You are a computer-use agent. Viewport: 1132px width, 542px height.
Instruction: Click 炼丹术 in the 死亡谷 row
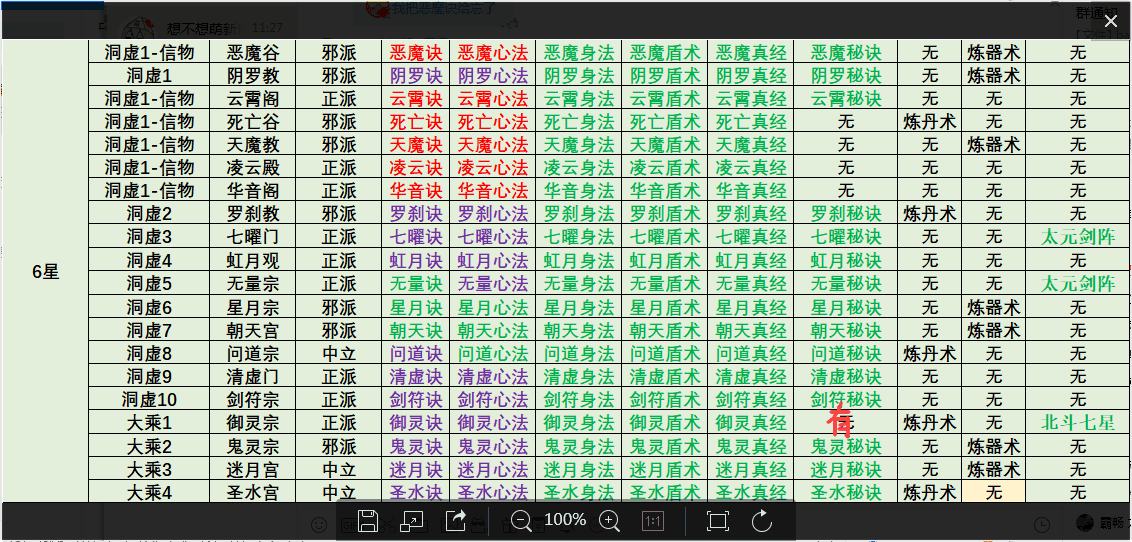pos(930,121)
